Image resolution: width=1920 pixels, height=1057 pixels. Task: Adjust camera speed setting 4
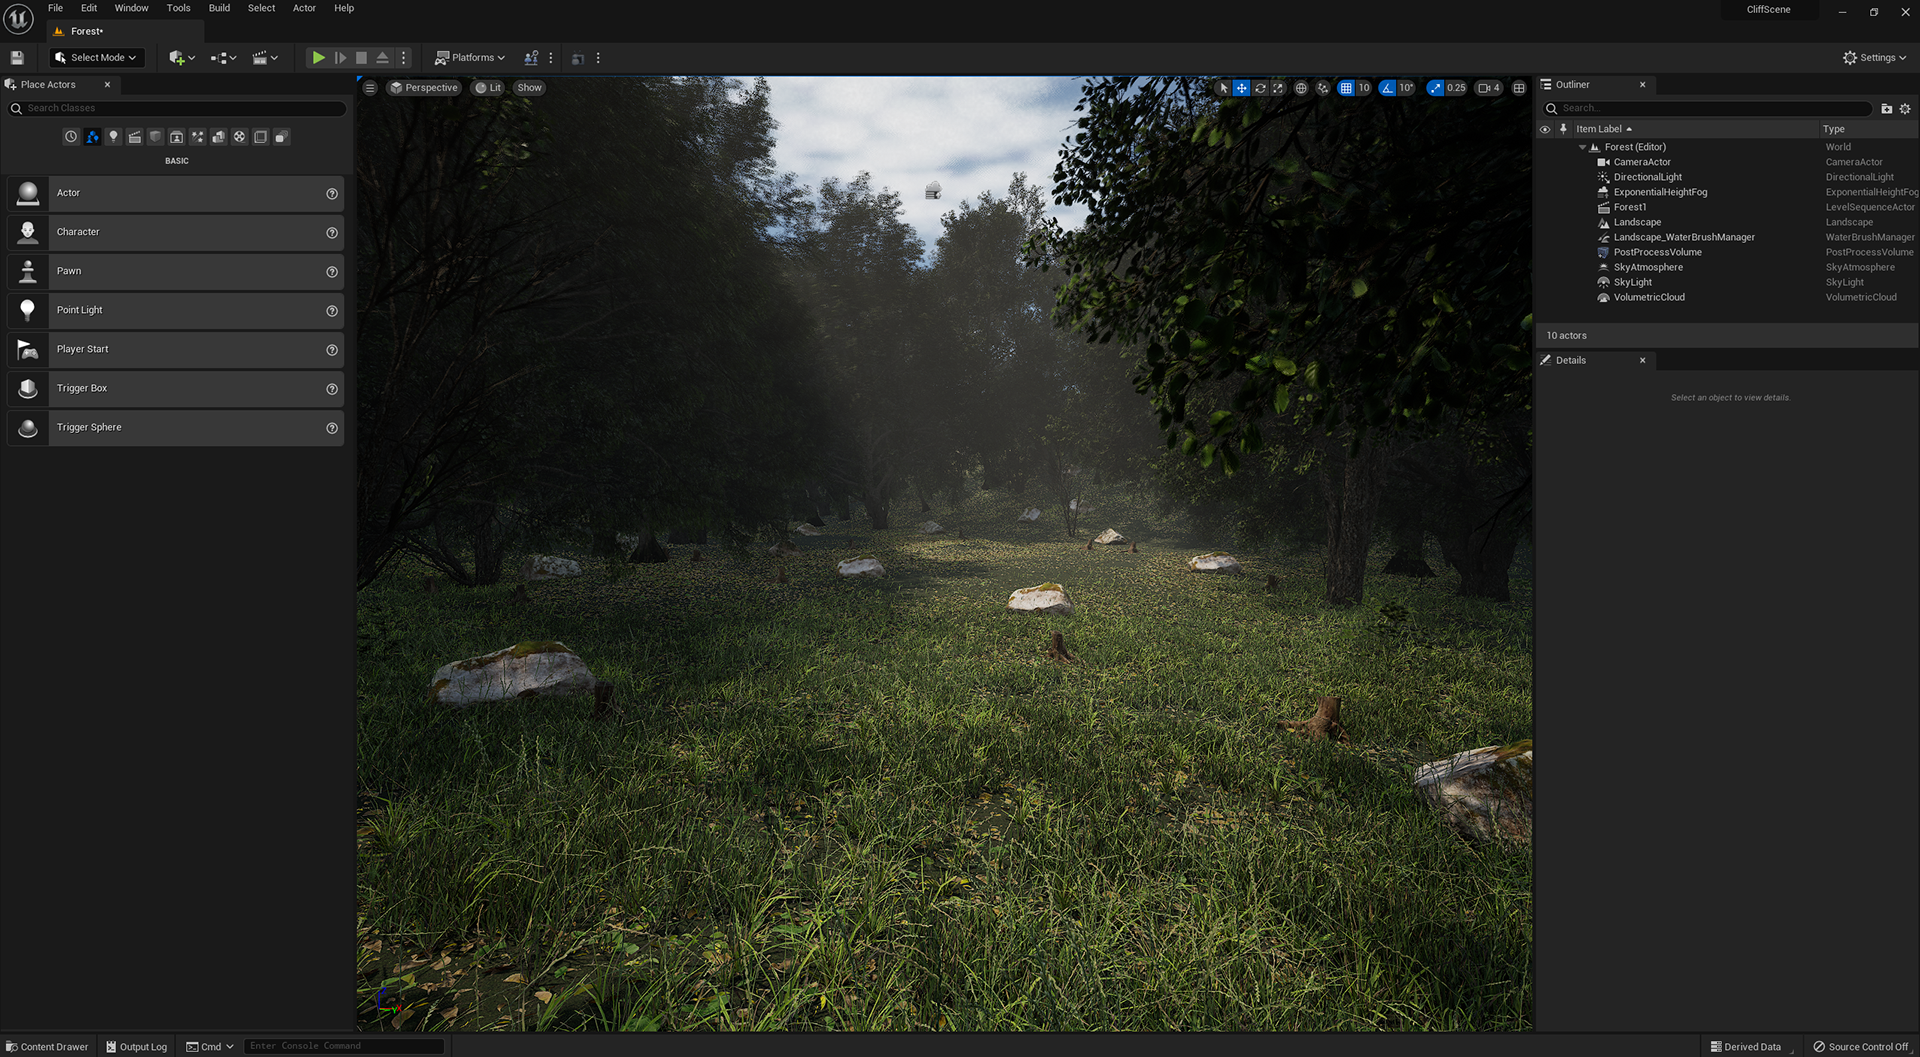(1489, 88)
